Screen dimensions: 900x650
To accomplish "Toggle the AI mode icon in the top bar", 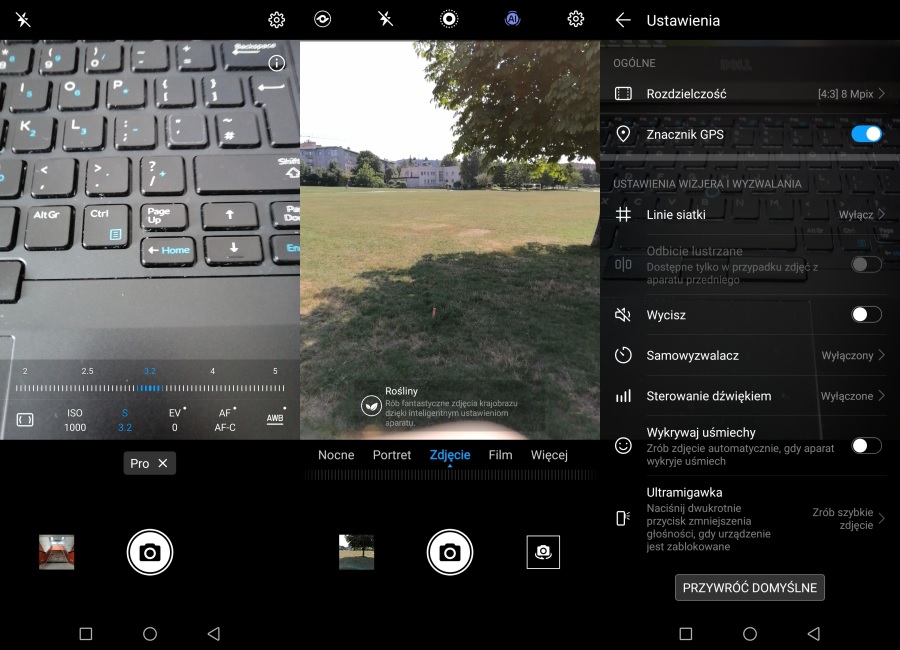I will pyautogui.click(x=512, y=19).
